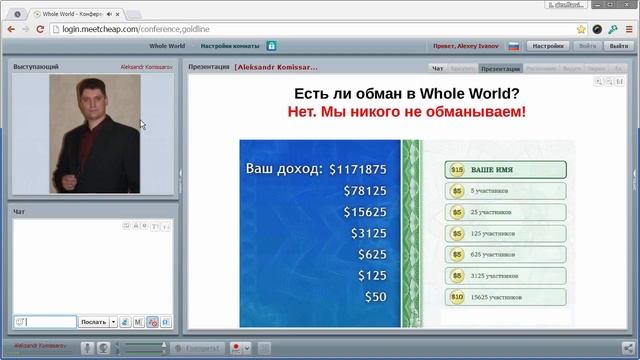Click the Настройки button

pyautogui.click(x=548, y=46)
